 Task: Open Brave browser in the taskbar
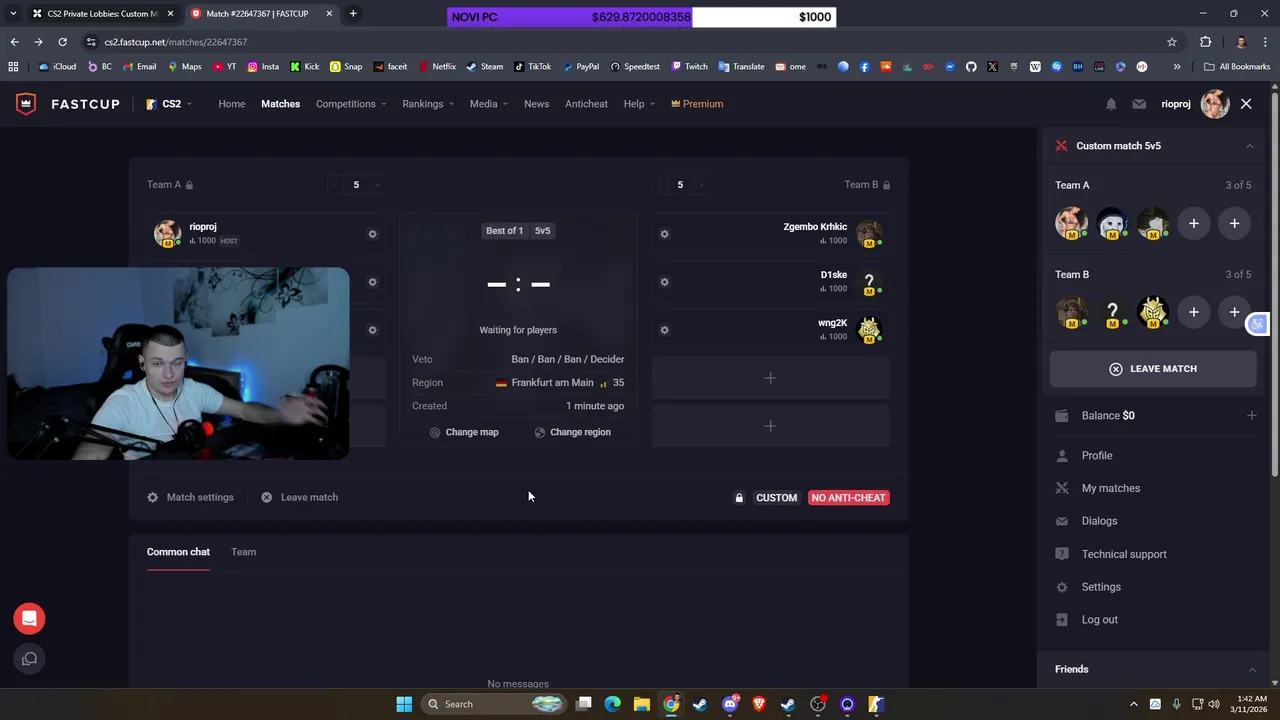[759, 704]
